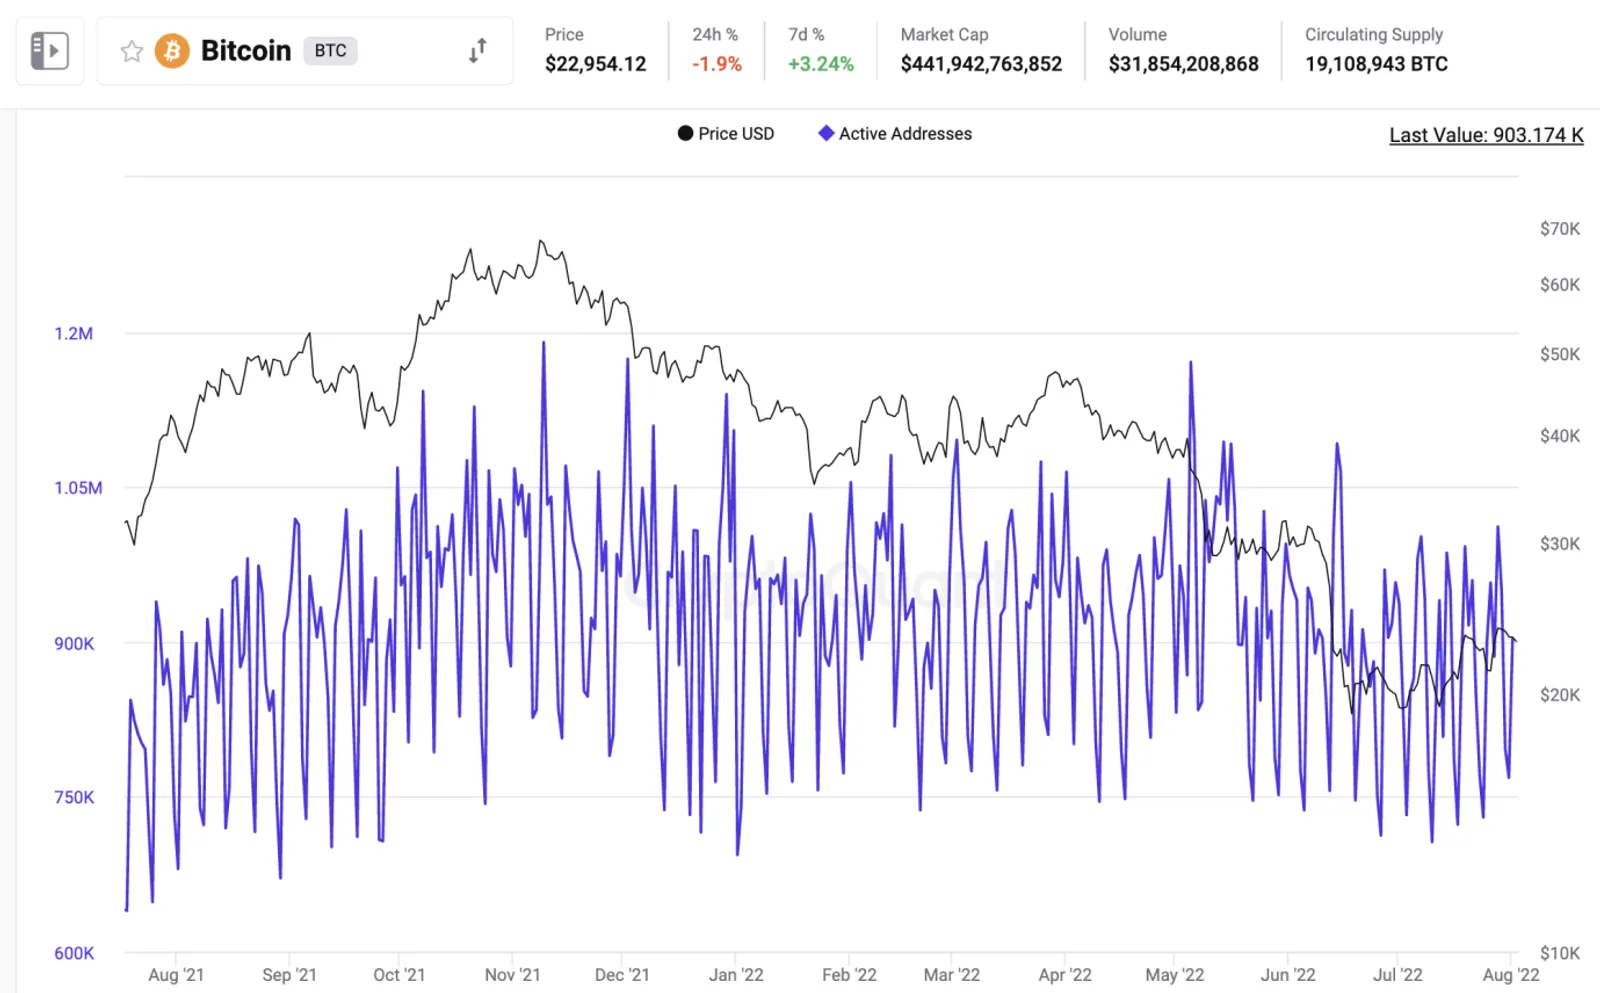The image size is (1600, 993).
Task: Click the Aug '21 date label
Action: pyautogui.click(x=176, y=975)
